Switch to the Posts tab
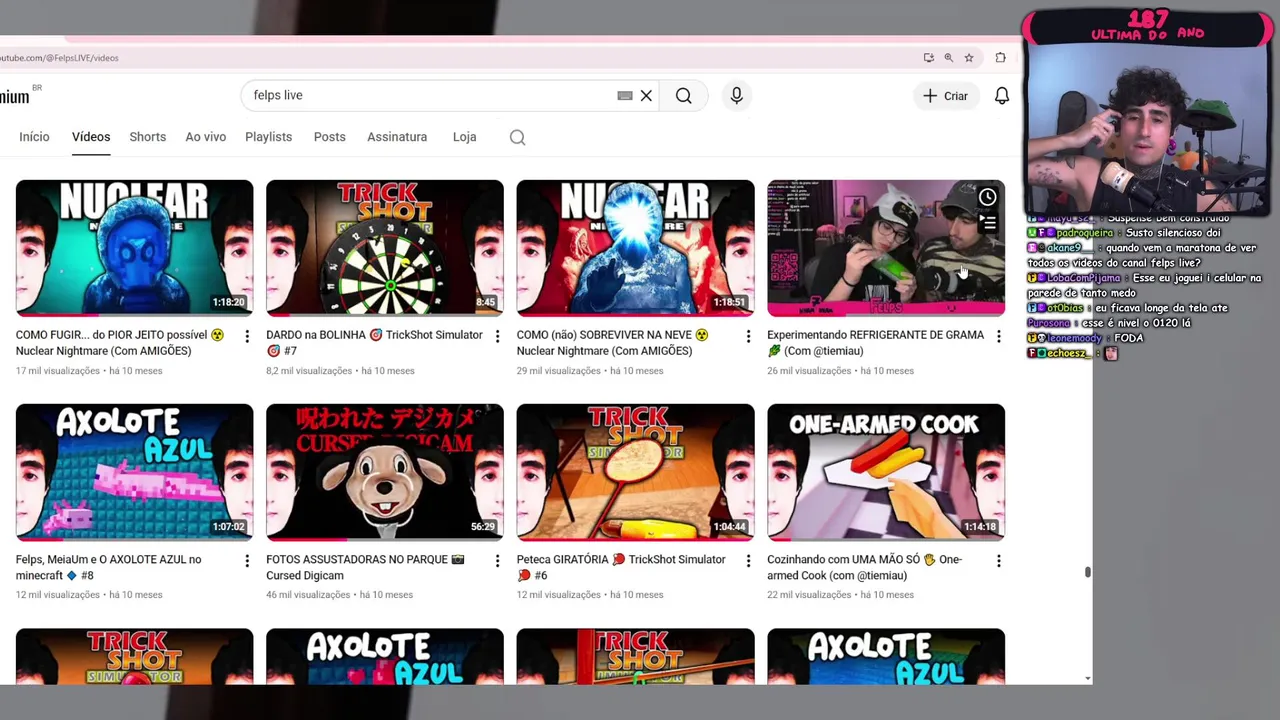Image resolution: width=1280 pixels, height=720 pixels. pos(330,137)
